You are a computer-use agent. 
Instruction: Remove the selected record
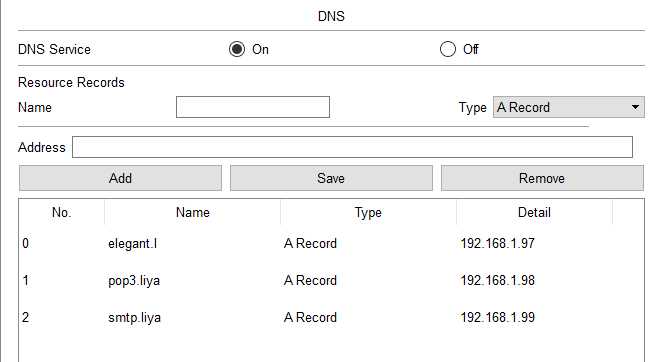[542, 178]
